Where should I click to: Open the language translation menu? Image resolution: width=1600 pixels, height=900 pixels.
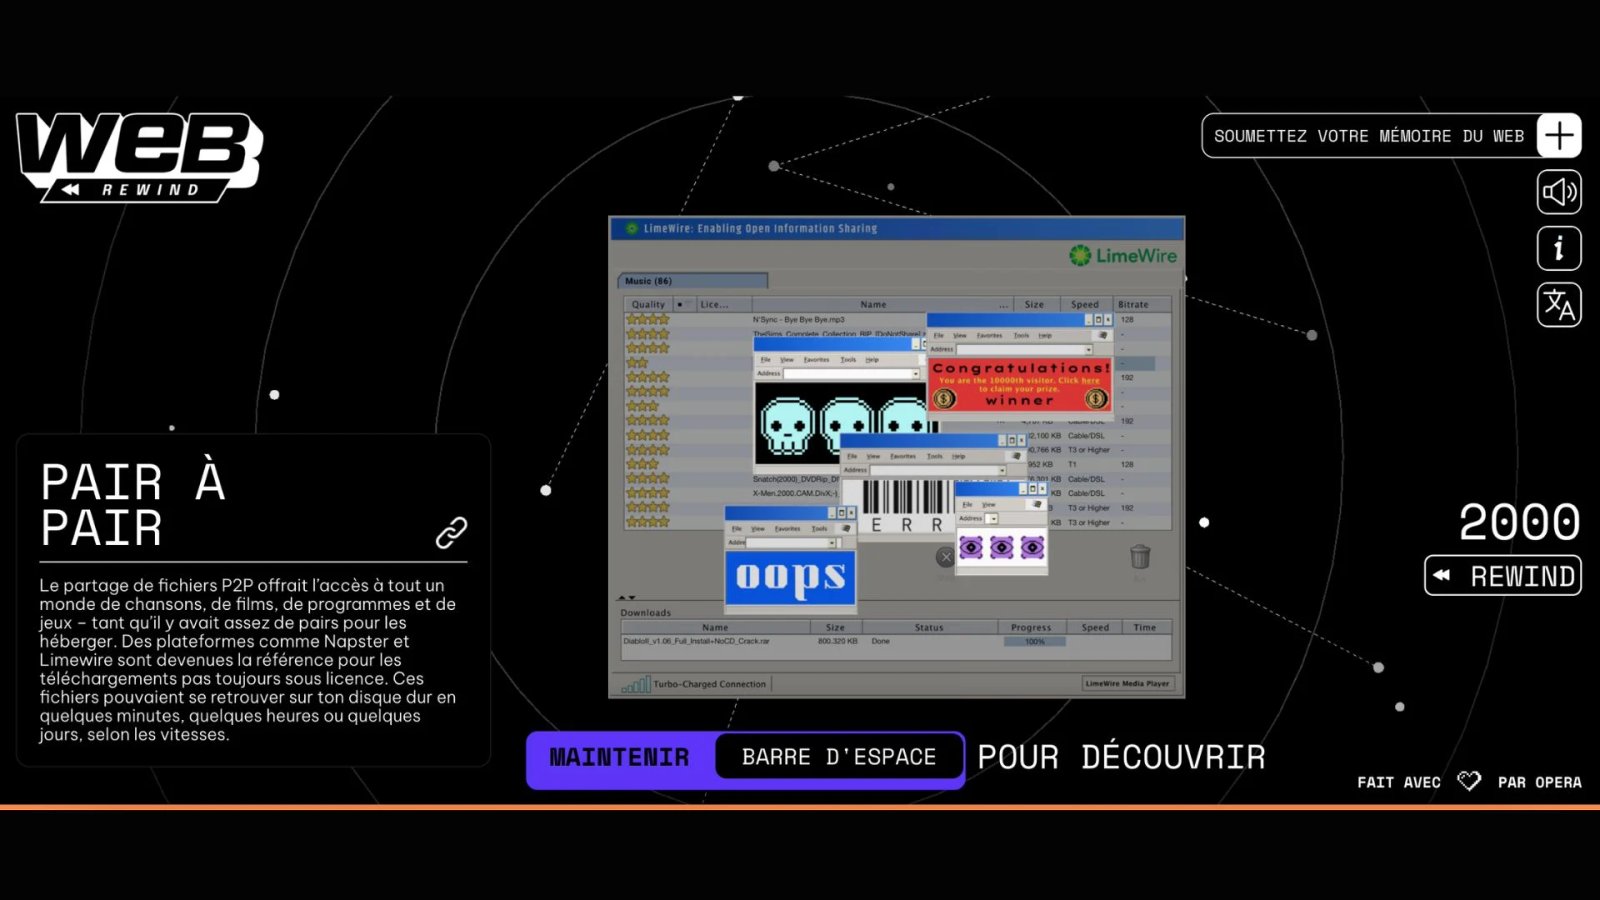coord(1558,304)
